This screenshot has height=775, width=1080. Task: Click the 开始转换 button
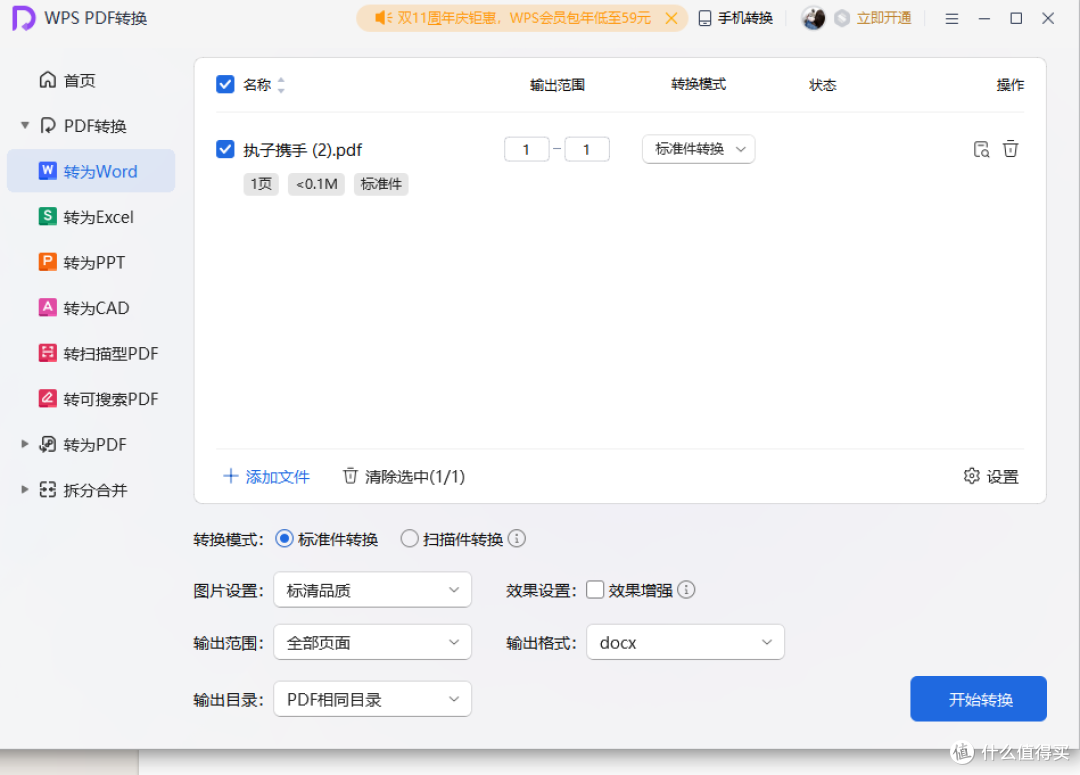coord(978,699)
